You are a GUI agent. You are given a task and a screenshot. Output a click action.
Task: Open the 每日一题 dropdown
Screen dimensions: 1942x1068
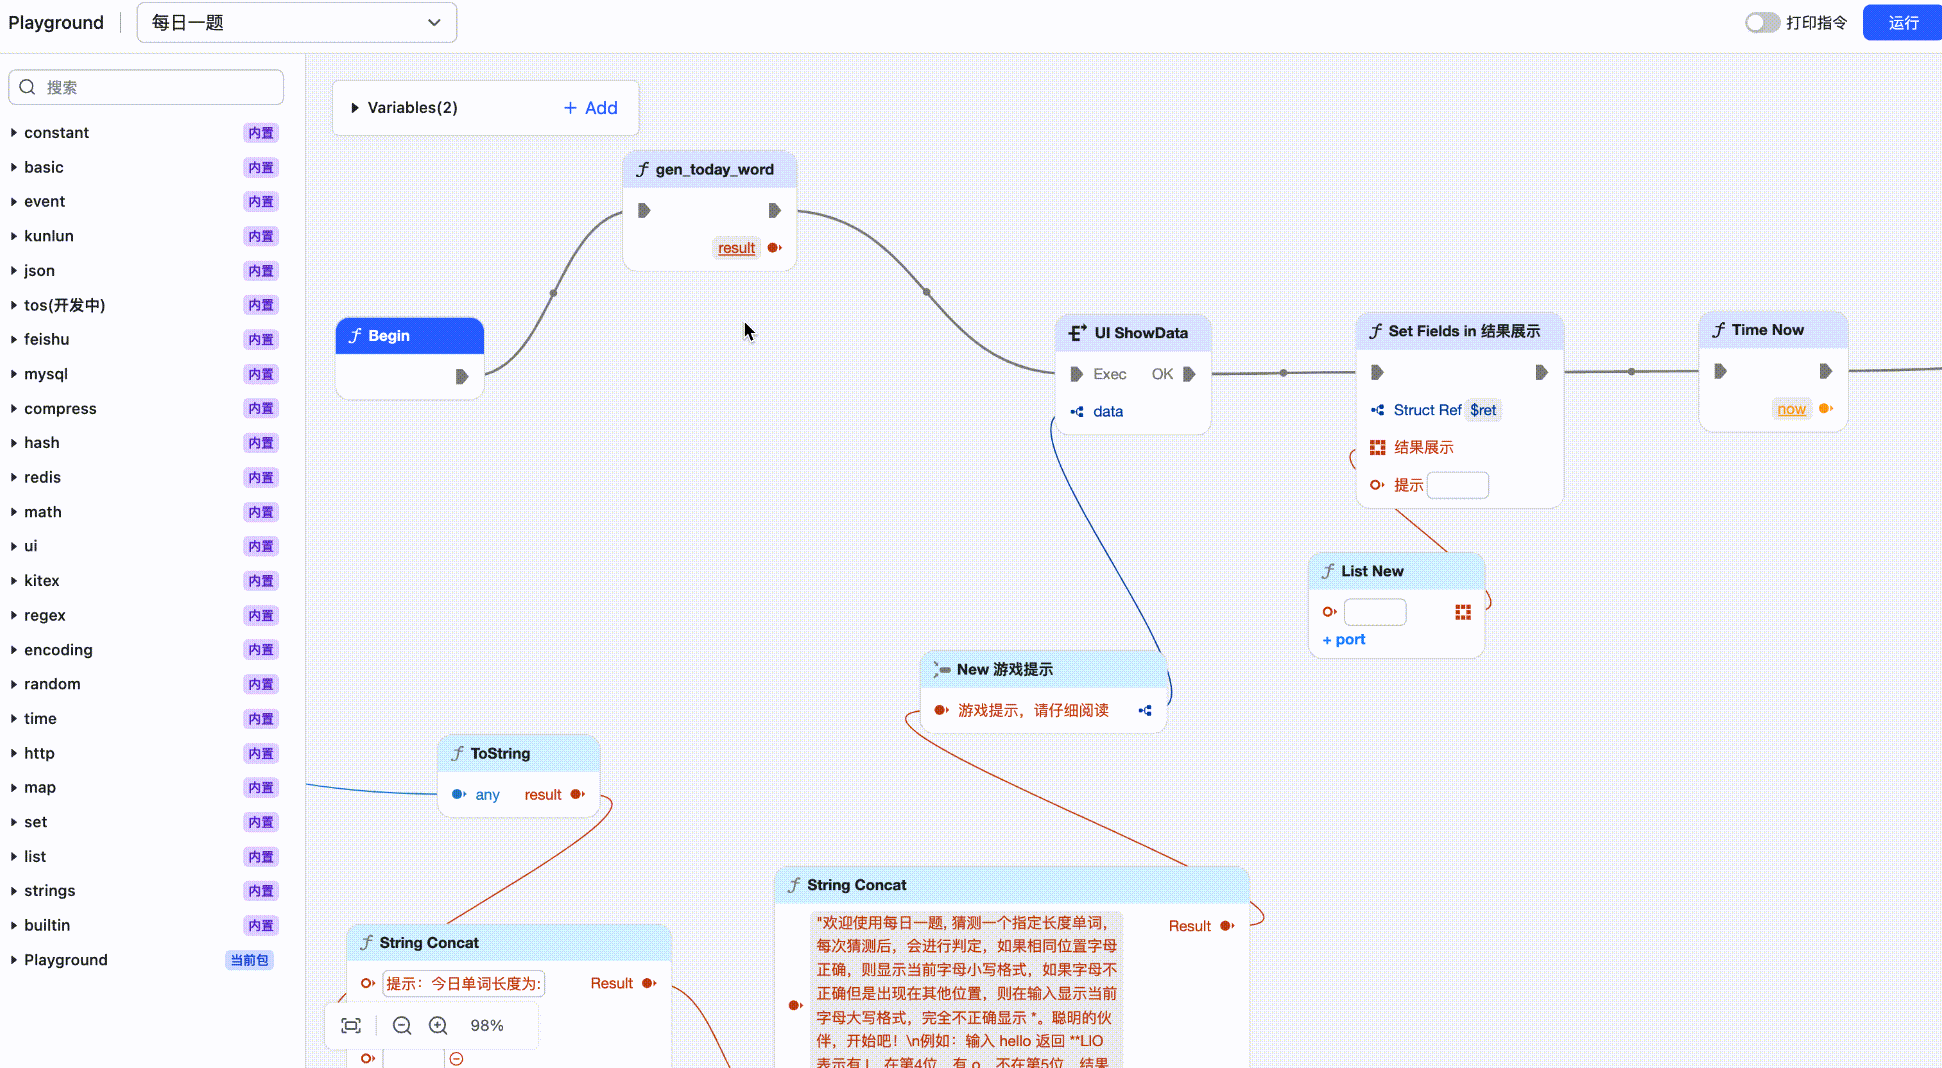coord(297,23)
